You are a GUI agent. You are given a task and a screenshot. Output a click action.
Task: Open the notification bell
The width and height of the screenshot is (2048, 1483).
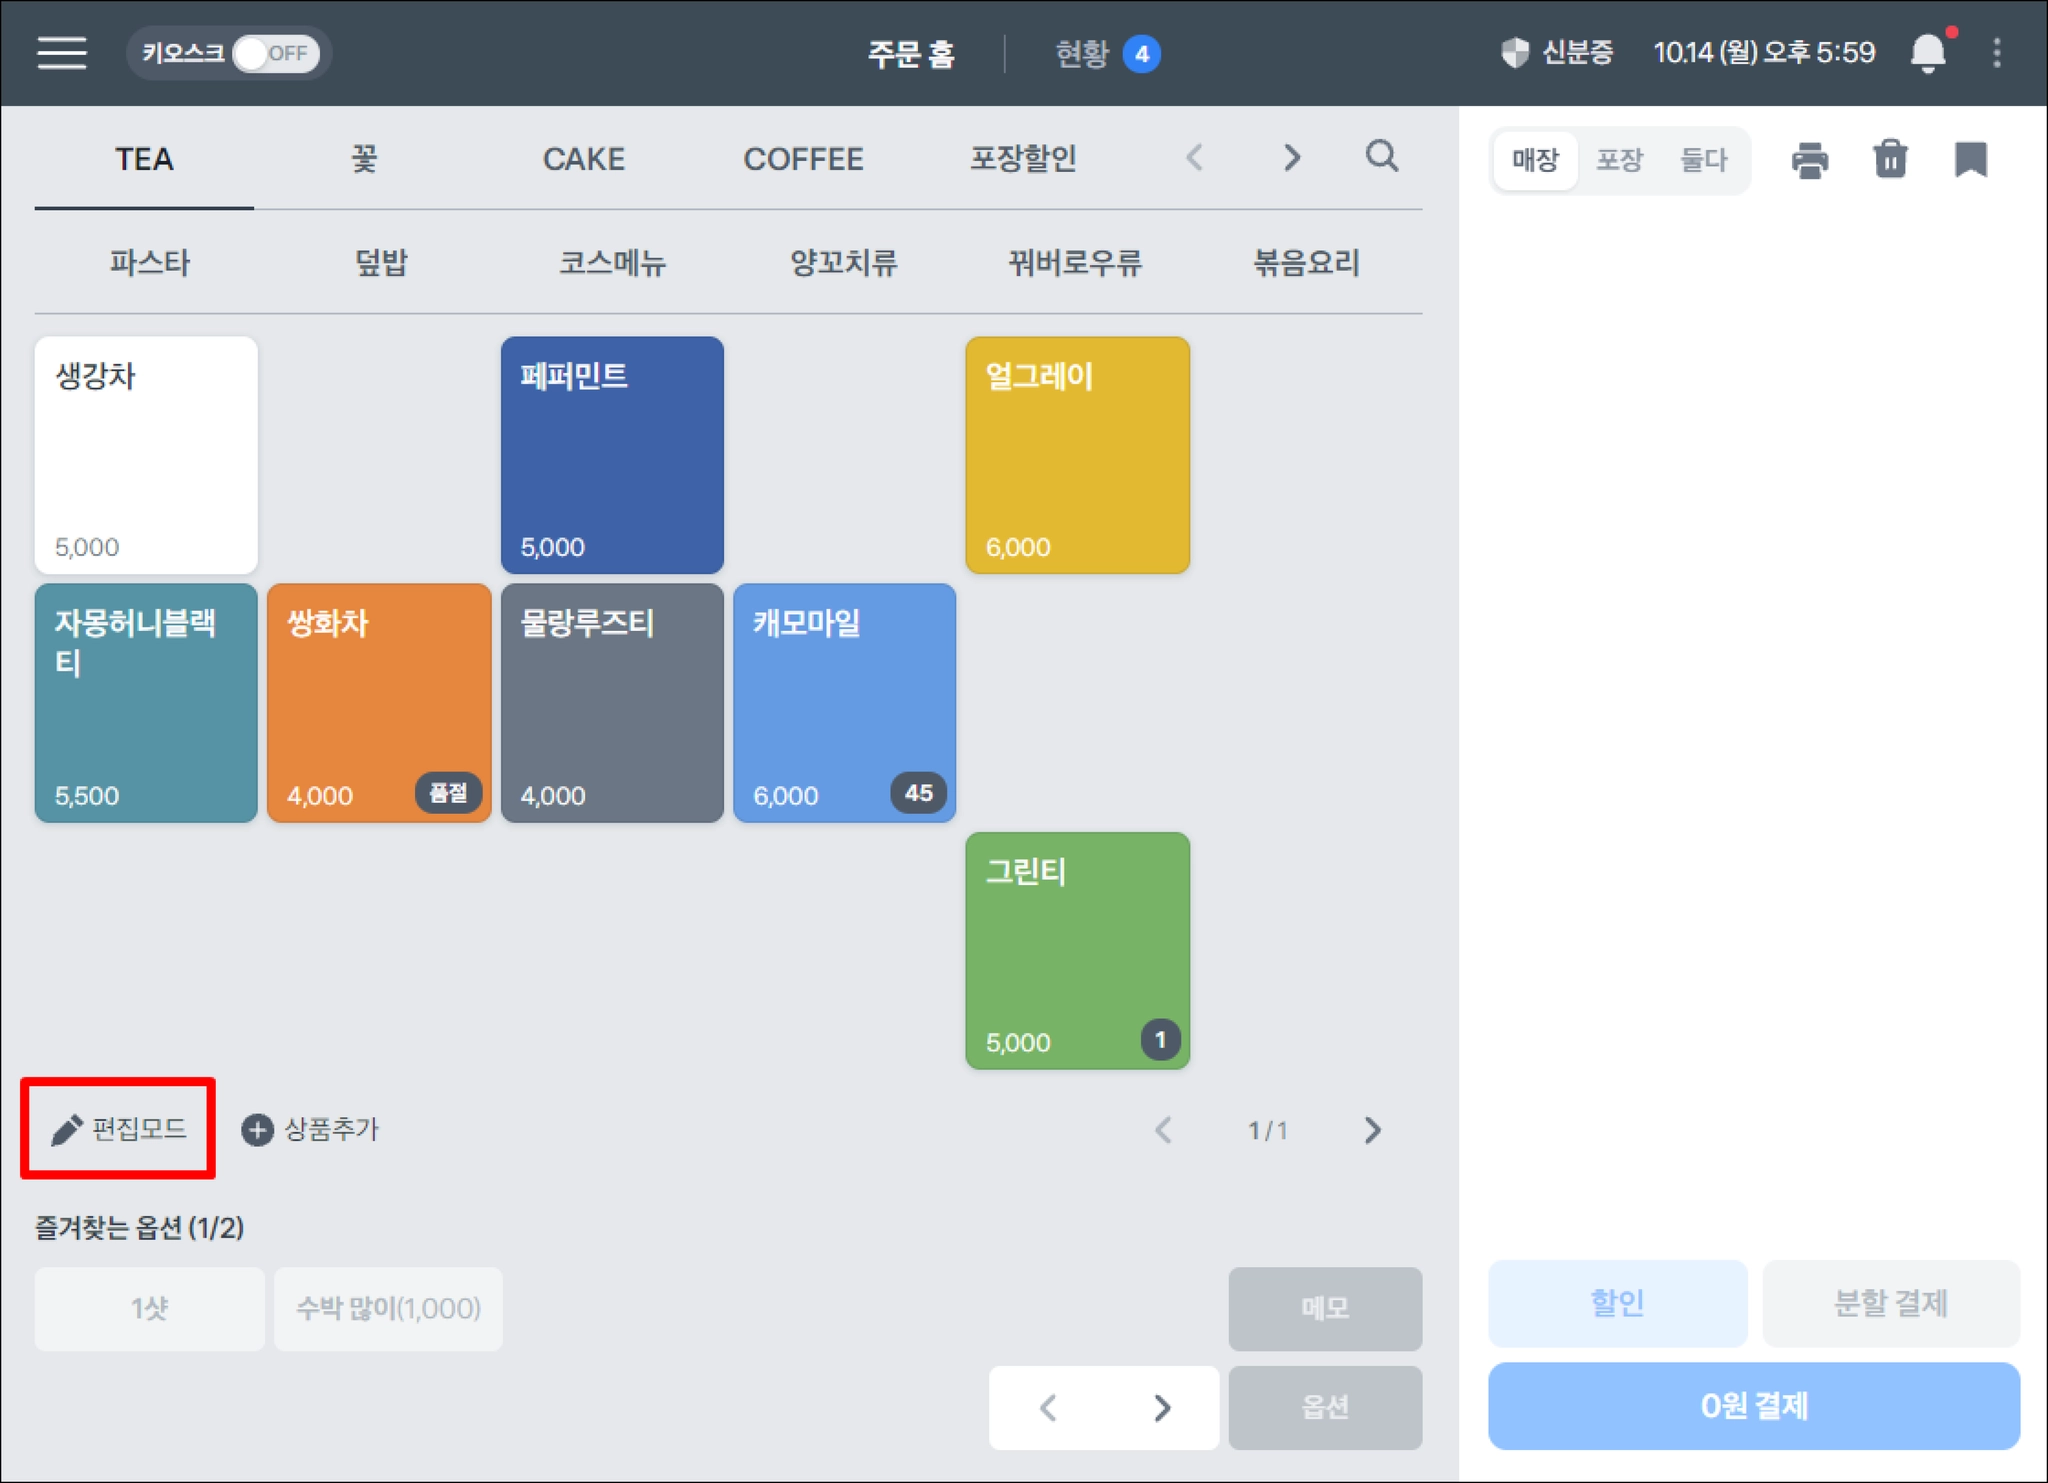[x=1928, y=53]
